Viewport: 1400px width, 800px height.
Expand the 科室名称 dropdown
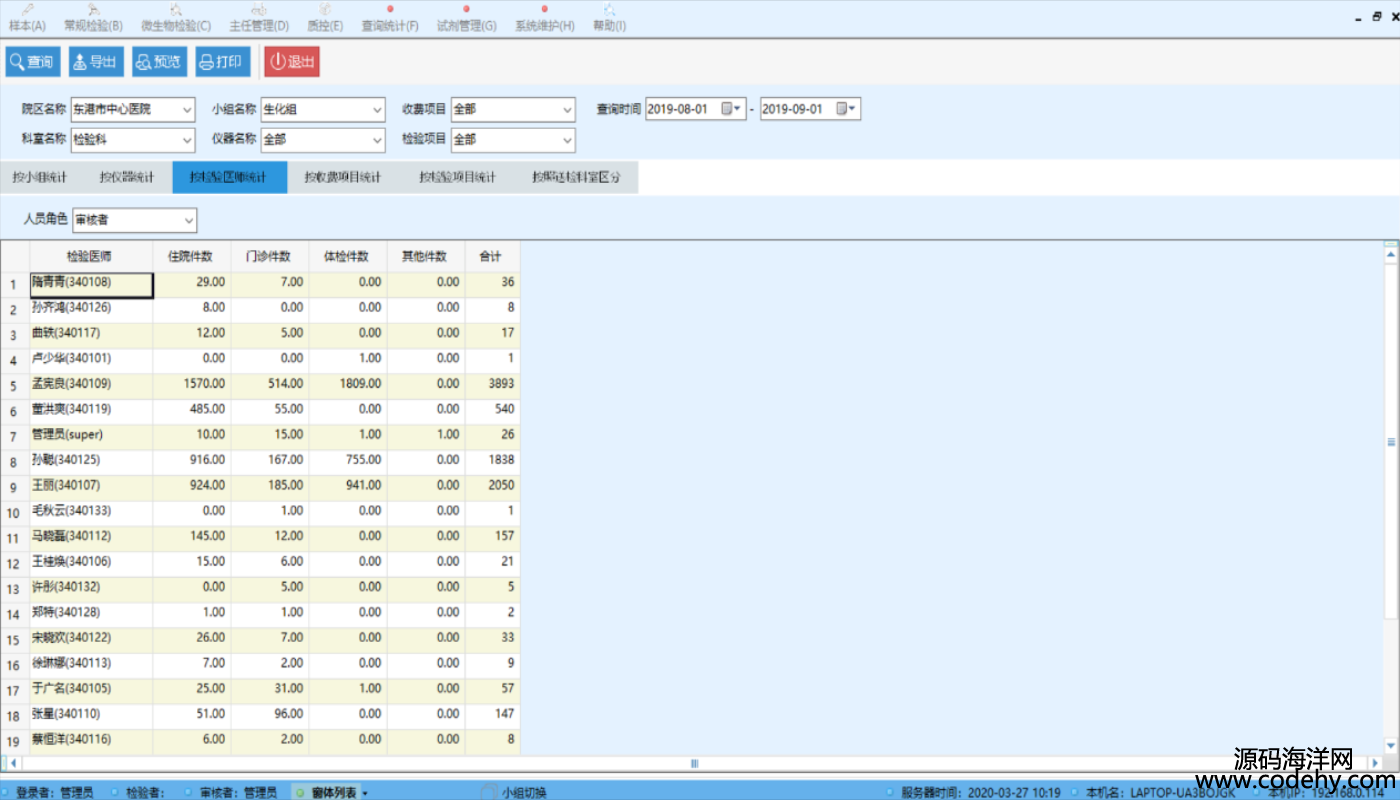187,140
